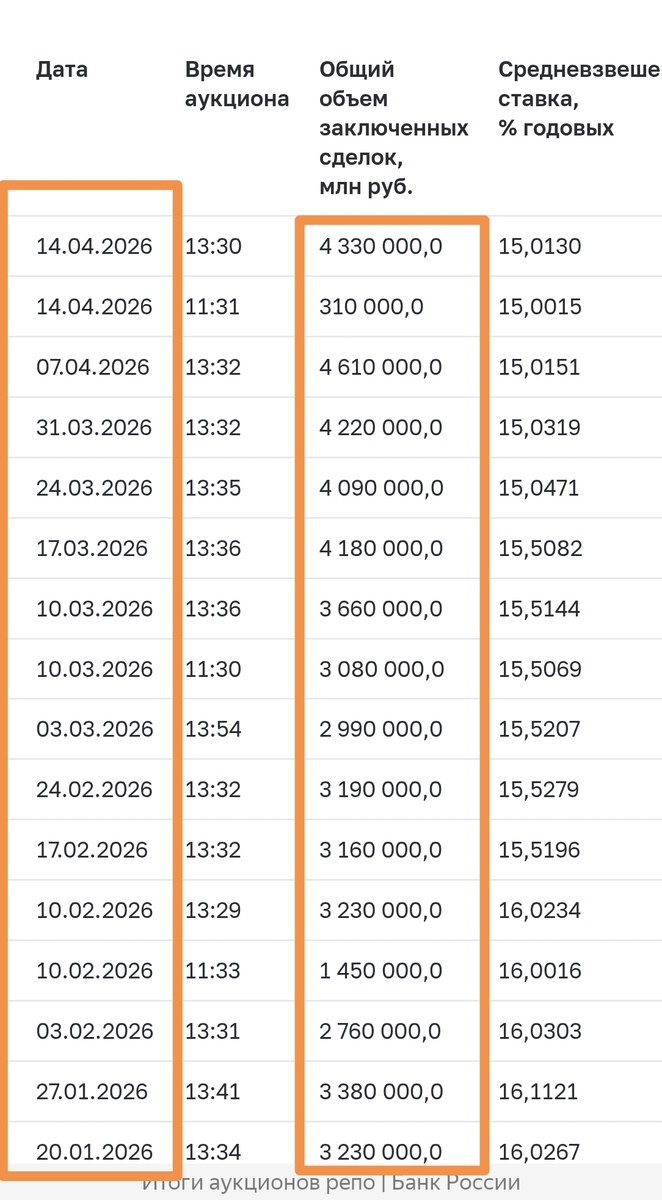Viewport: 662px width, 1200px height.
Task: Click the volume value 2 990 000,0
Action: (x=380, y=729)
